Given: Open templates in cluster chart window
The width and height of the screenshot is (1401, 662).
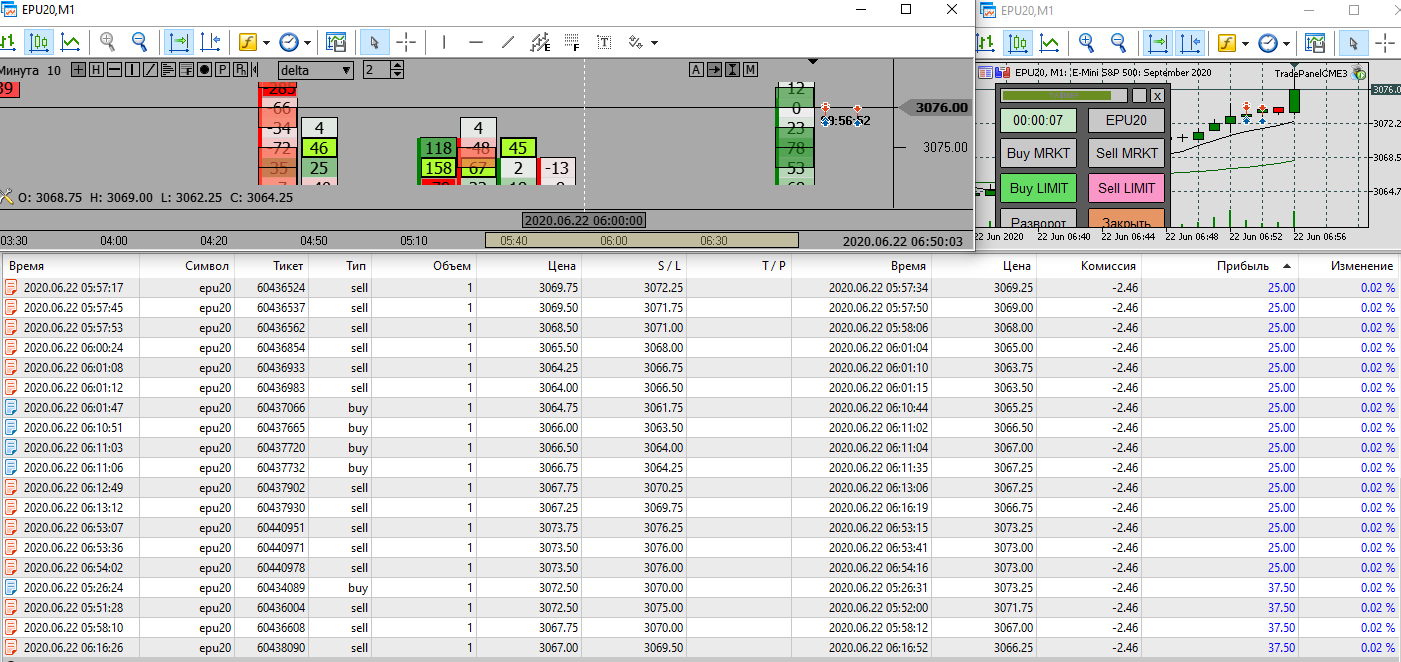Looking at the screenshot, I should point(336,42).
